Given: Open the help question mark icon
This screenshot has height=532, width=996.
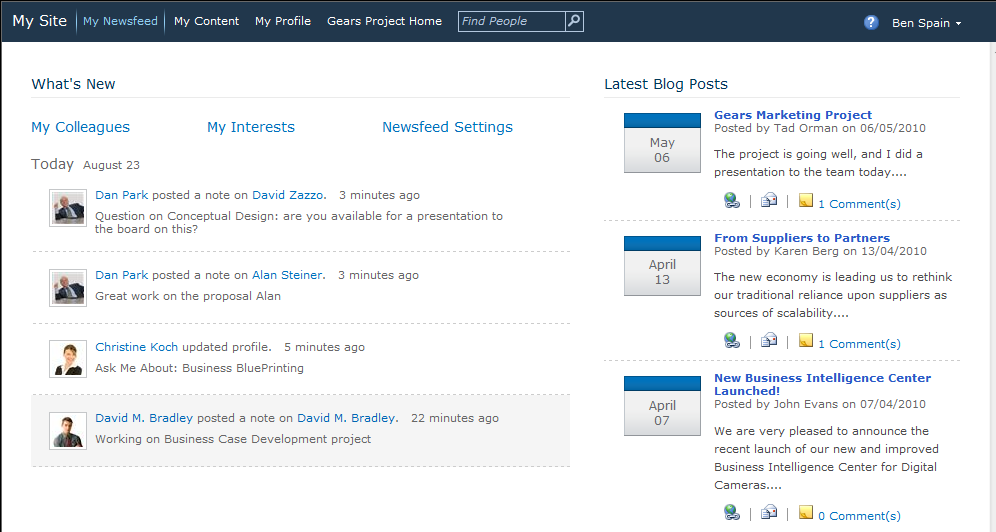Looking at the screenshot, I should pyautogui.click(x=871, y=22).
